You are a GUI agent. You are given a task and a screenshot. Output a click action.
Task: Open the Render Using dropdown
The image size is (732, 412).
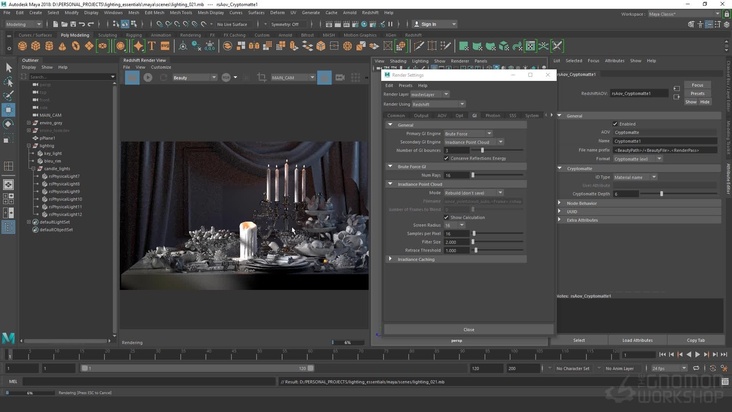coord(438,104)
